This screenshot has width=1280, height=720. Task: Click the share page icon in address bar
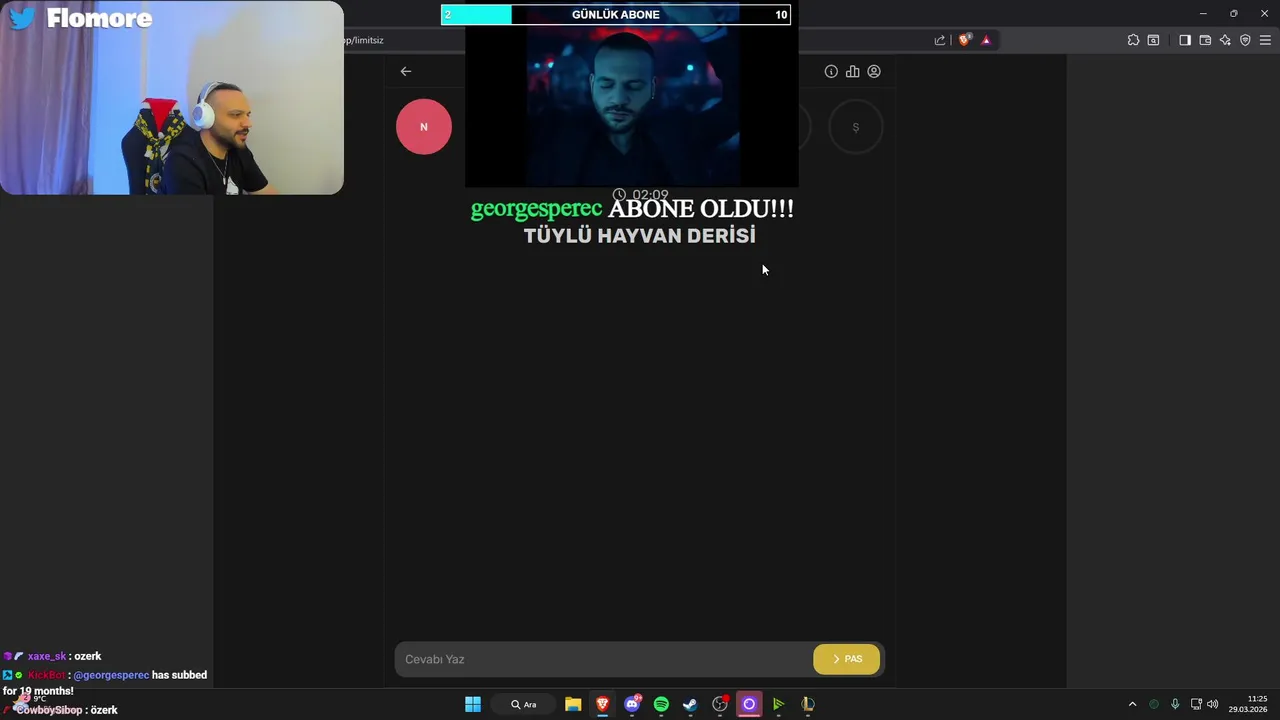[x=940, y=40]
